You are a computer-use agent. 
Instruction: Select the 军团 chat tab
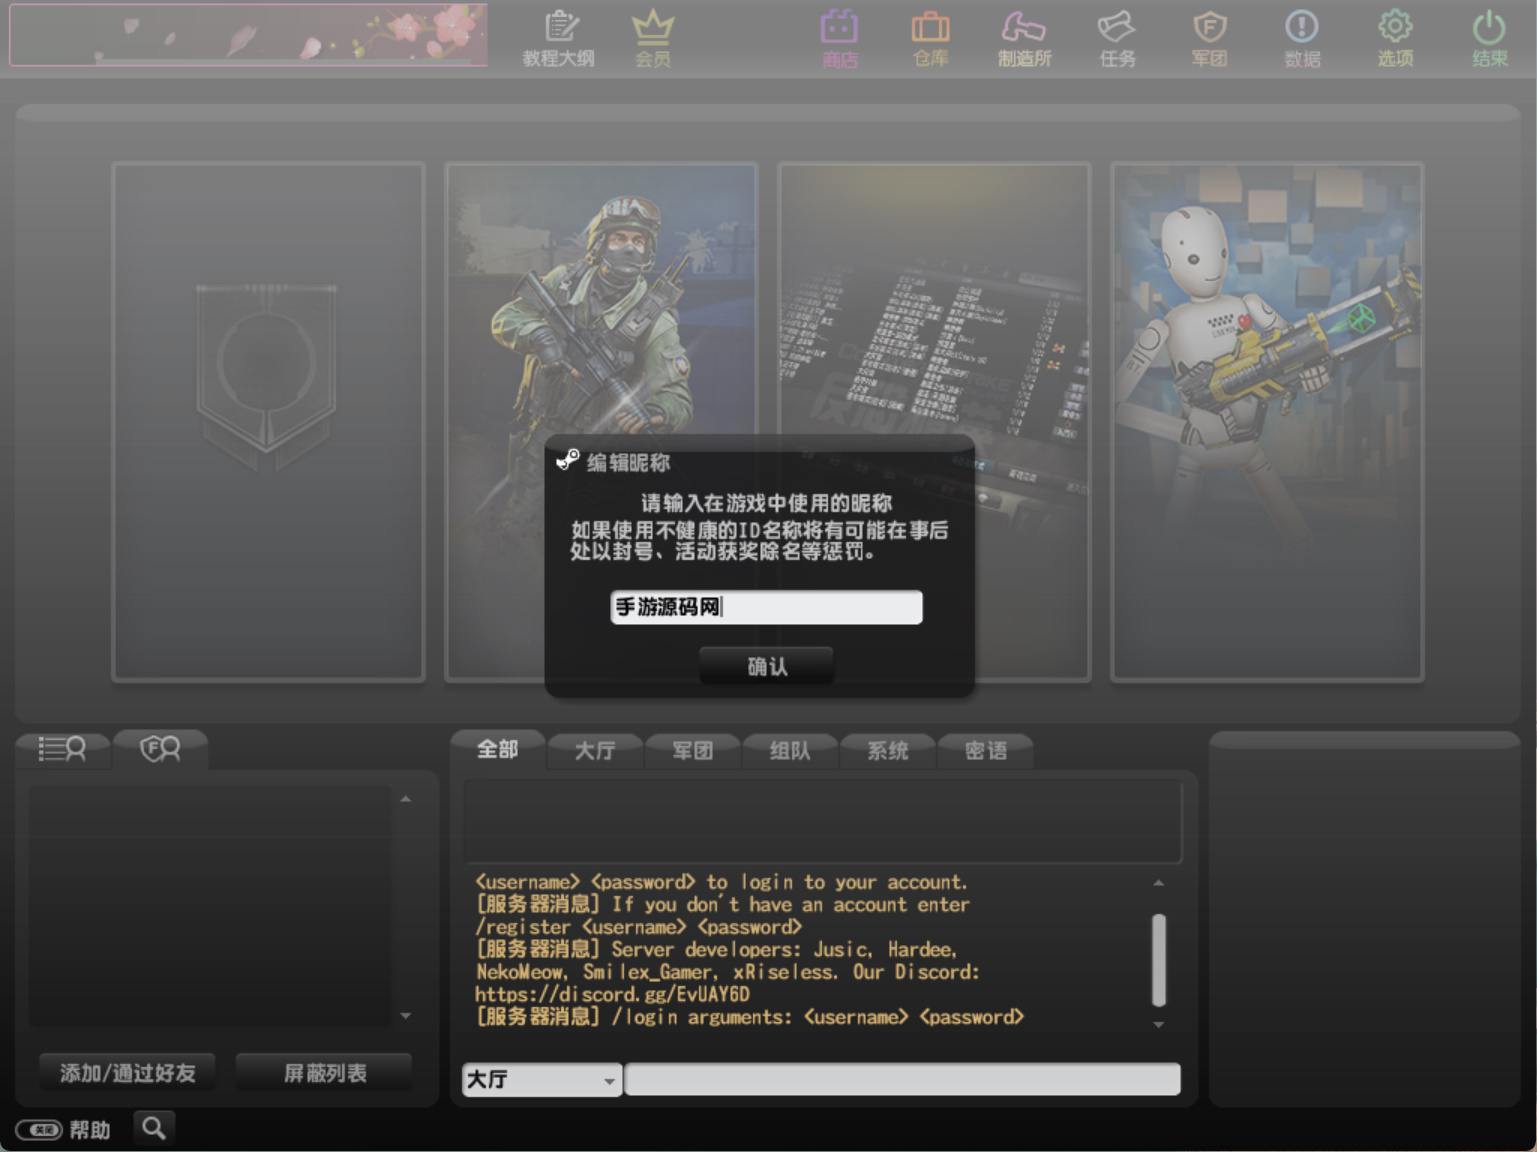[x=692, y=750]
